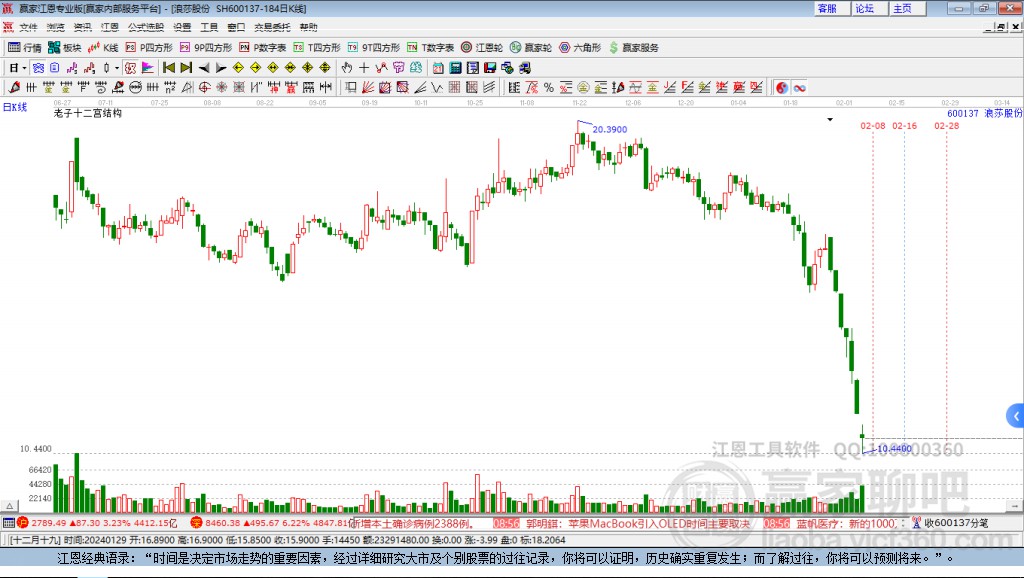The width and height of the screenshot is (1024, 578).
Task: Open the 9T四方形 tool
Action: pos(374,48)
